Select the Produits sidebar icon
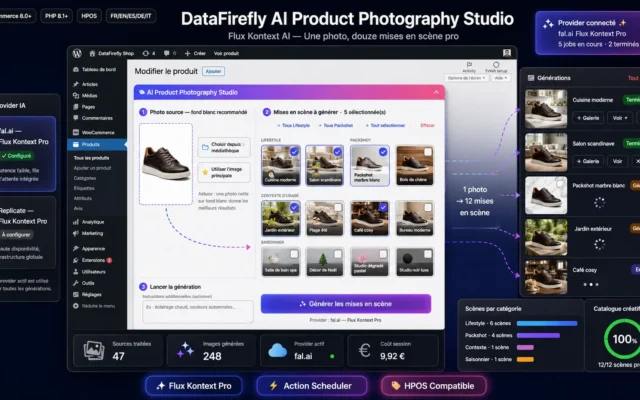 click(x=76, y=144)
